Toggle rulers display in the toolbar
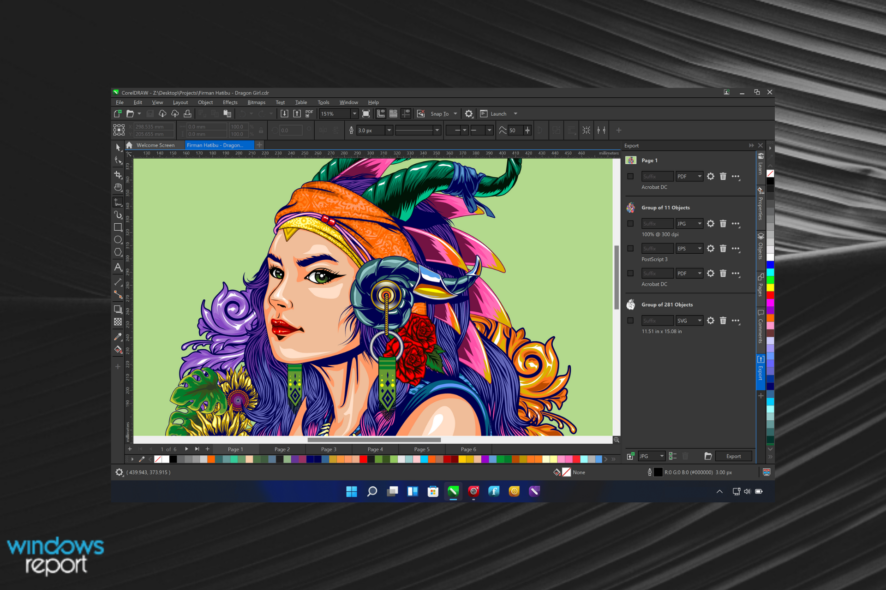This screenshot has height=590, width=886. click(381, 114)
